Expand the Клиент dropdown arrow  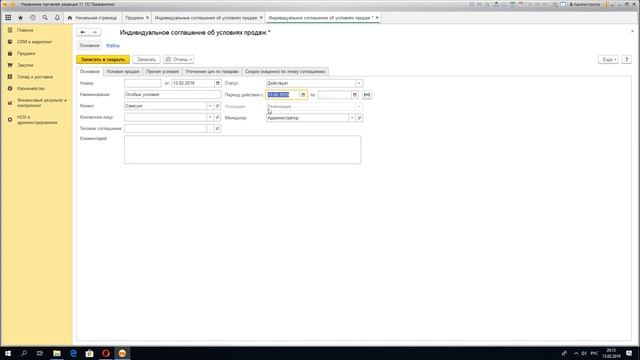point(210,106)
